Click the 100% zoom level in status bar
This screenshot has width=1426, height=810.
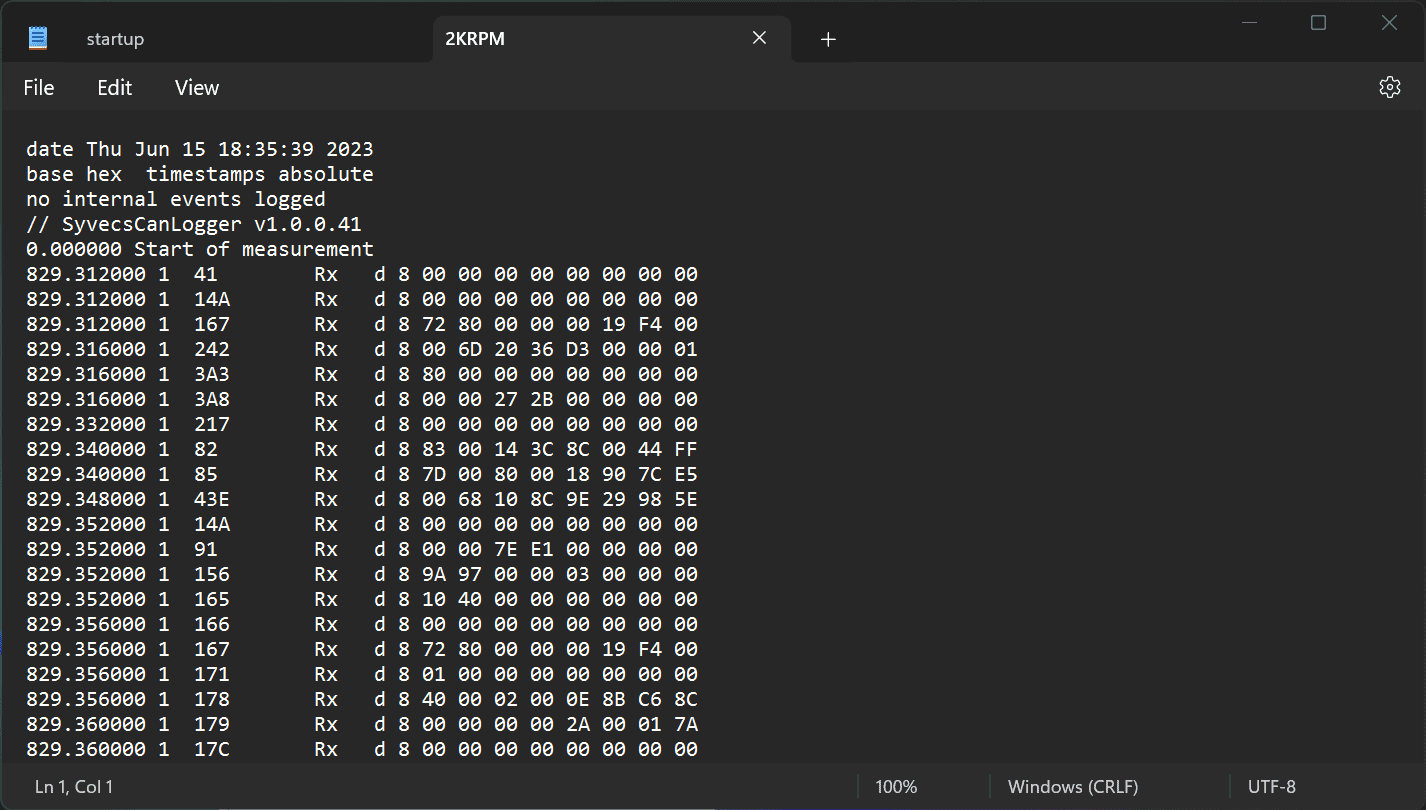click(x=896, y=787)
